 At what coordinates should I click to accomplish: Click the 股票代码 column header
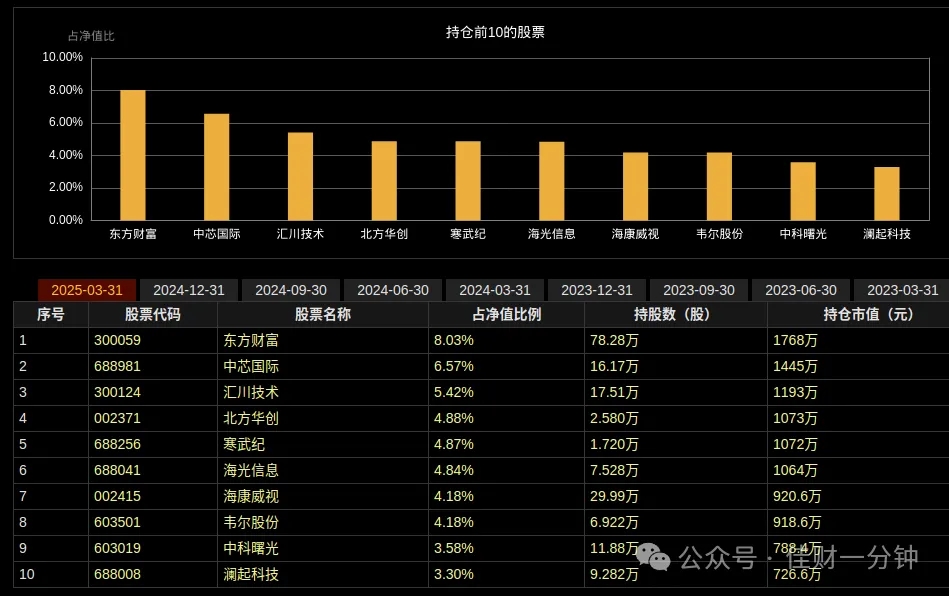pyautogui.click(x=153, y=315)
